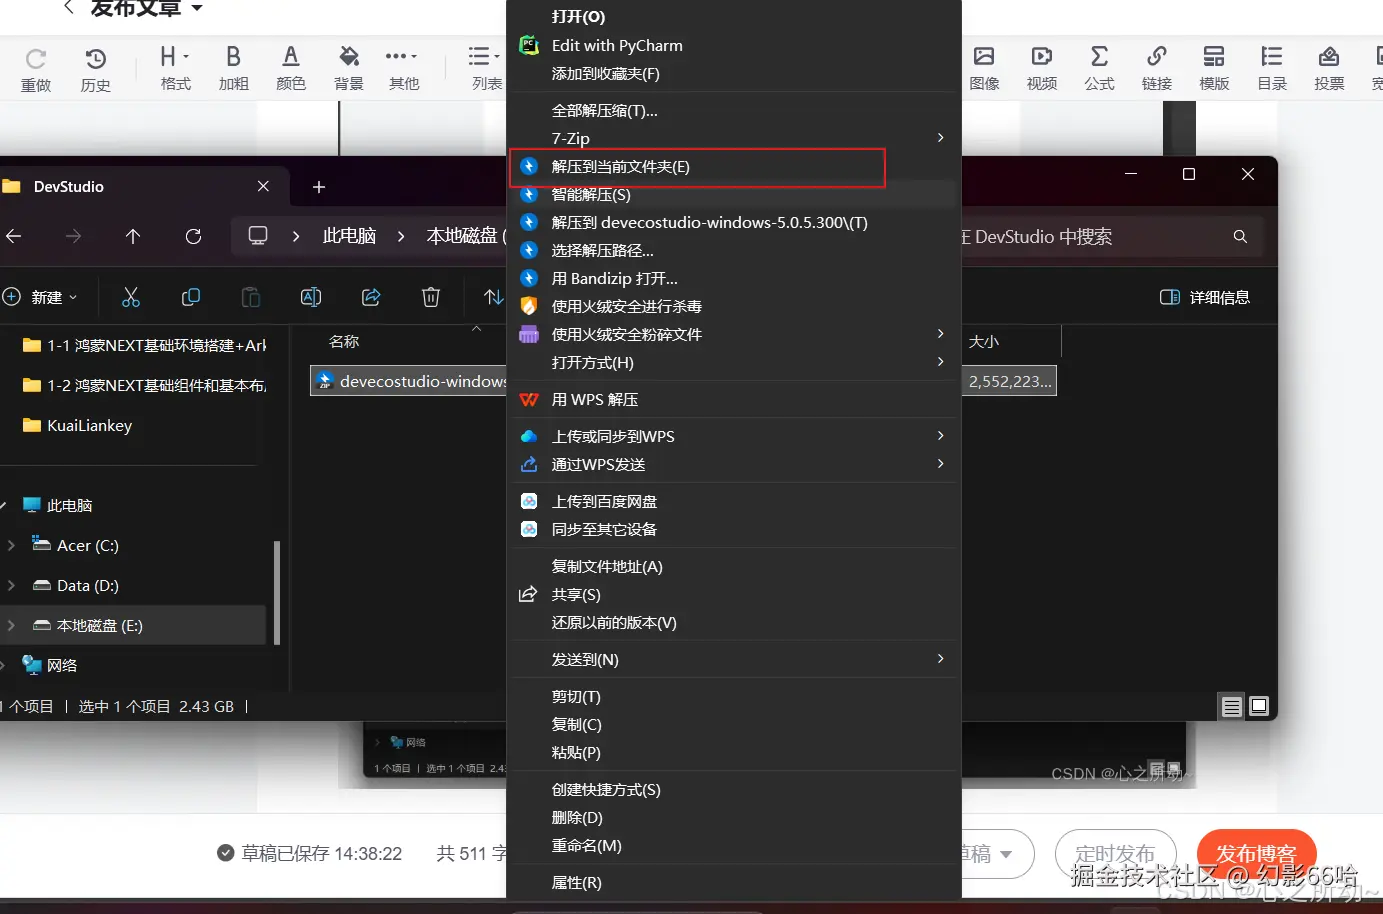Choose 全部解压缩(T)... menu entry

pyautogui.click(x=734, y=110)
